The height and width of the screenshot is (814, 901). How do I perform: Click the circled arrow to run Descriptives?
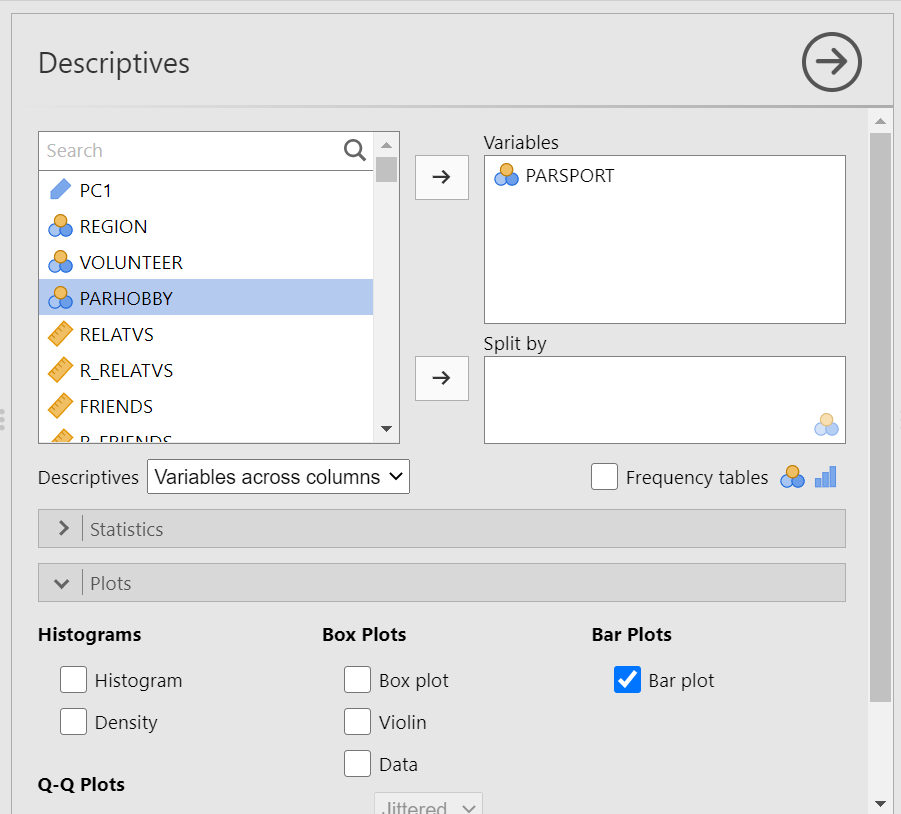point(831,62)
